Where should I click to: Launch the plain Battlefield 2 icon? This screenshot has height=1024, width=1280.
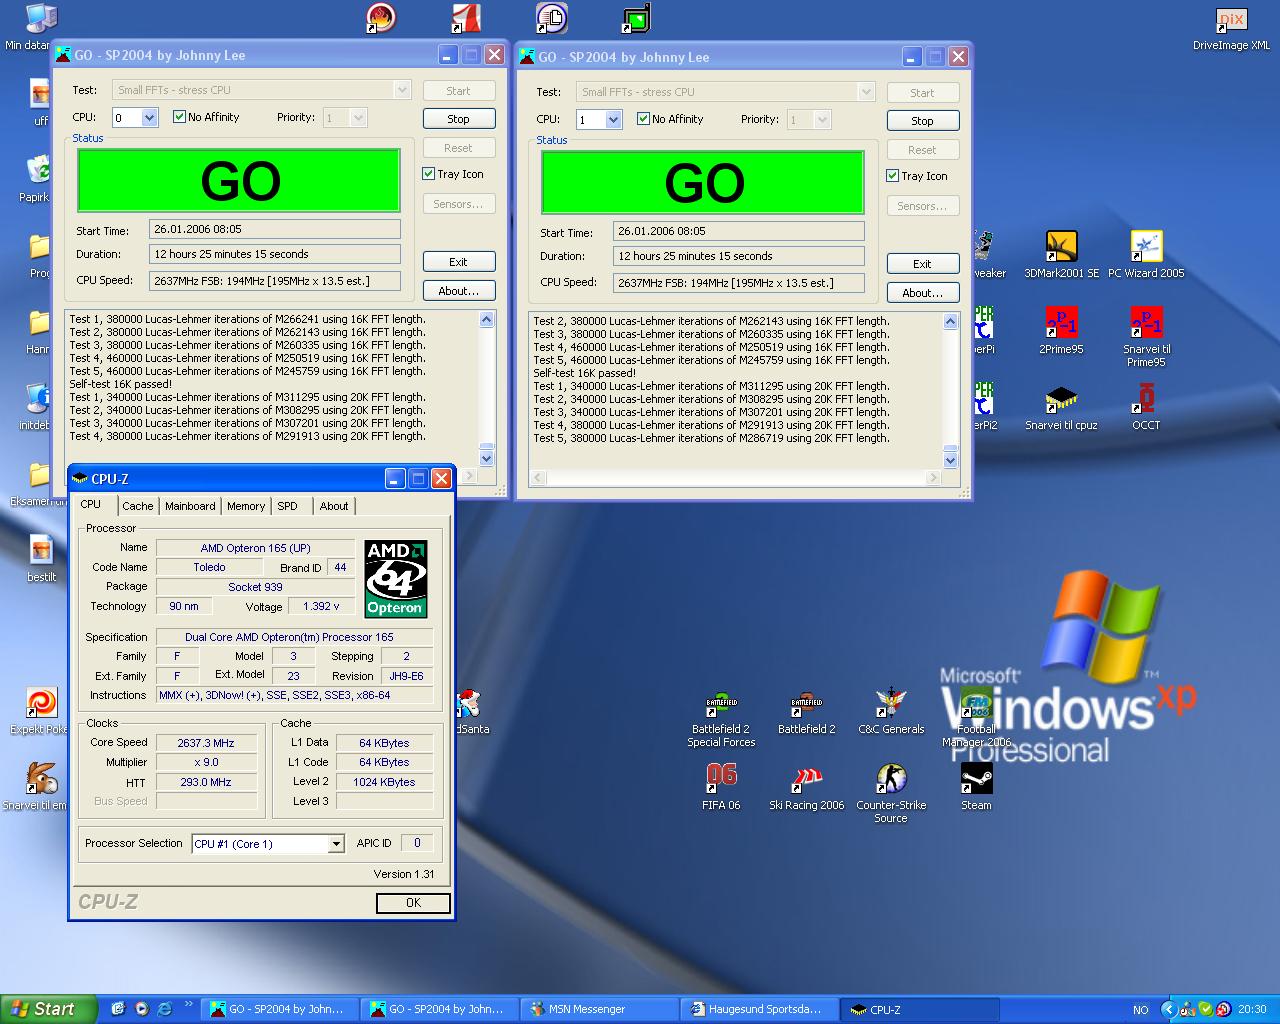pyautogui.click(x=806, y=711)
